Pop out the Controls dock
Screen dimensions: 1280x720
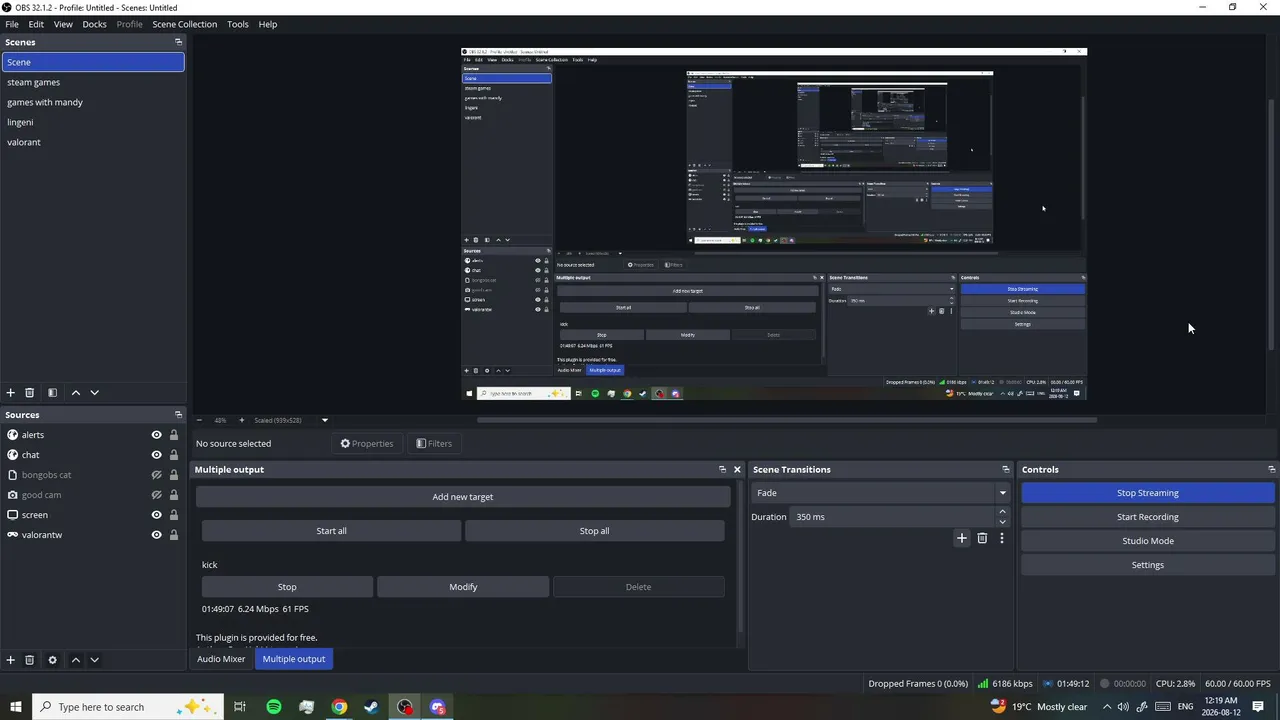click(x=1271, y=469)
